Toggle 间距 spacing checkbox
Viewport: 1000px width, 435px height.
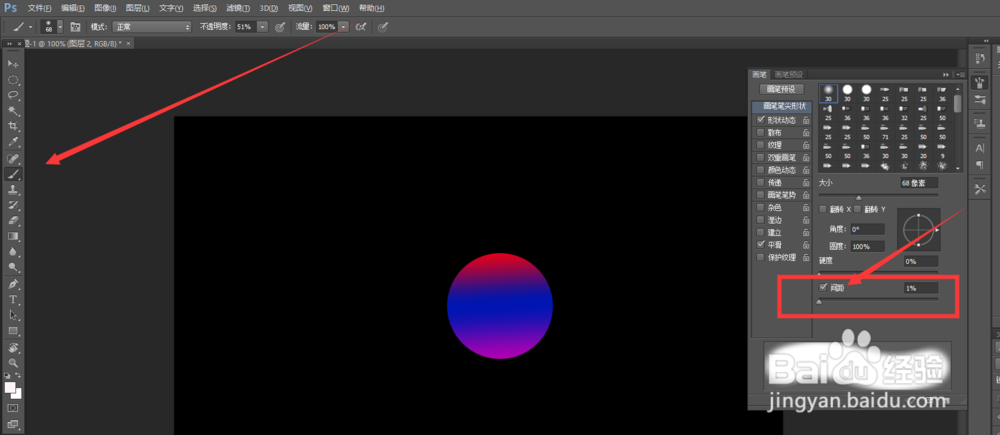823,288
